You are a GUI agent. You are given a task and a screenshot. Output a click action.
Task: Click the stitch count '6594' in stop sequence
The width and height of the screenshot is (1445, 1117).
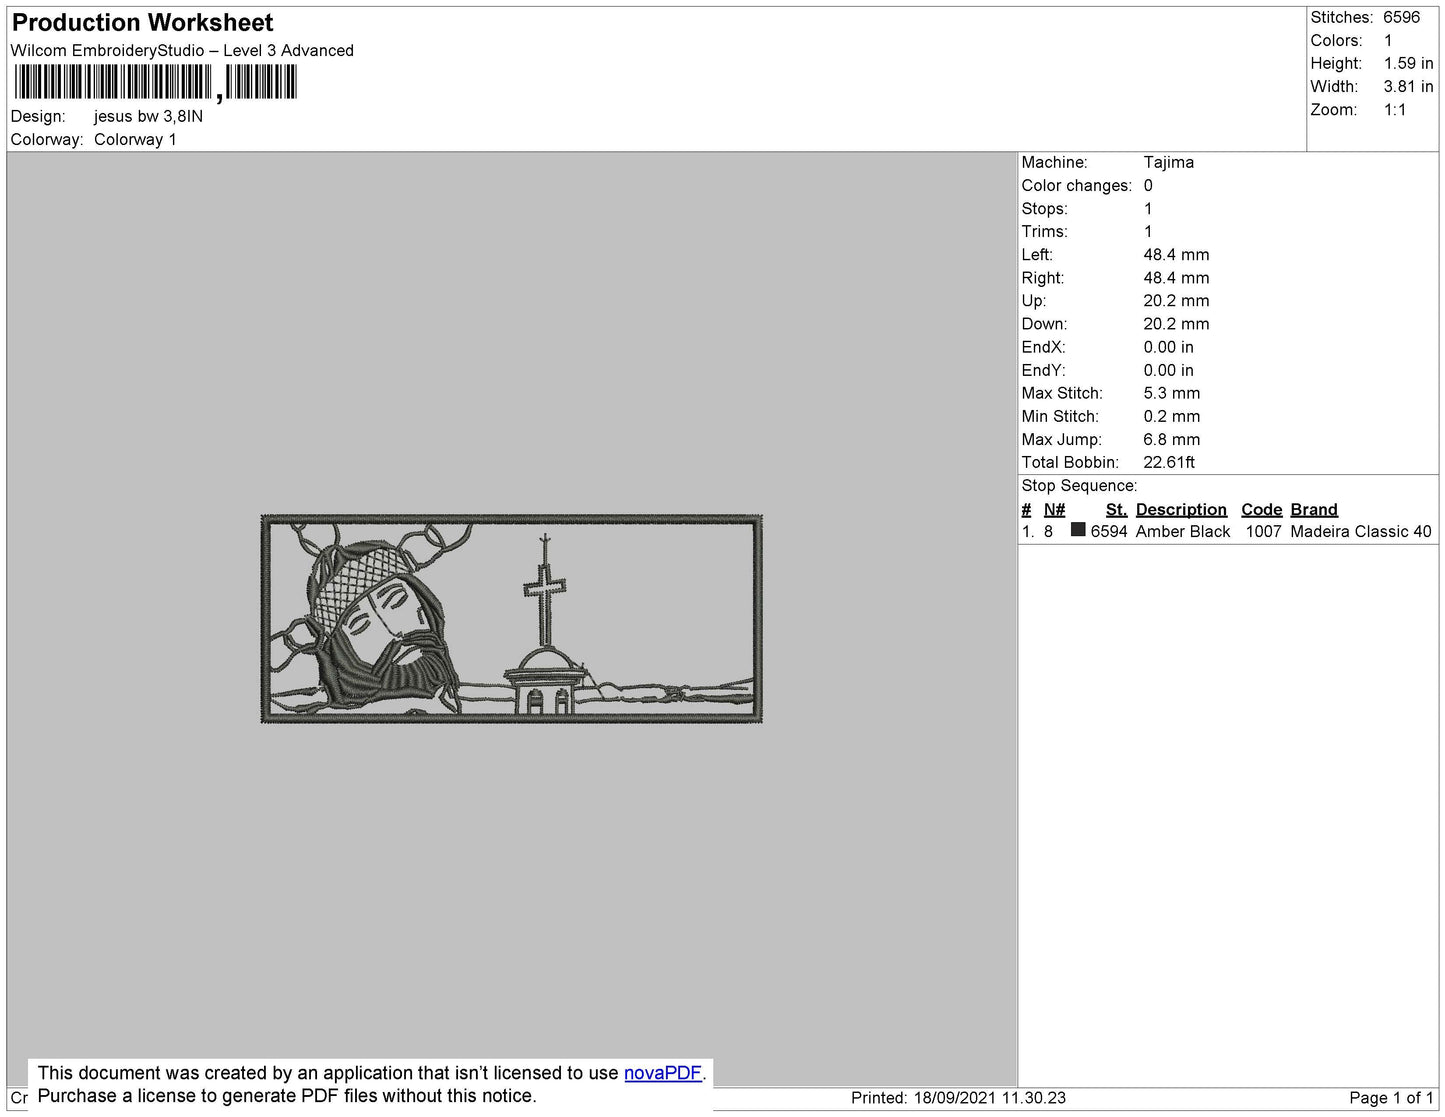(1109, 532)
